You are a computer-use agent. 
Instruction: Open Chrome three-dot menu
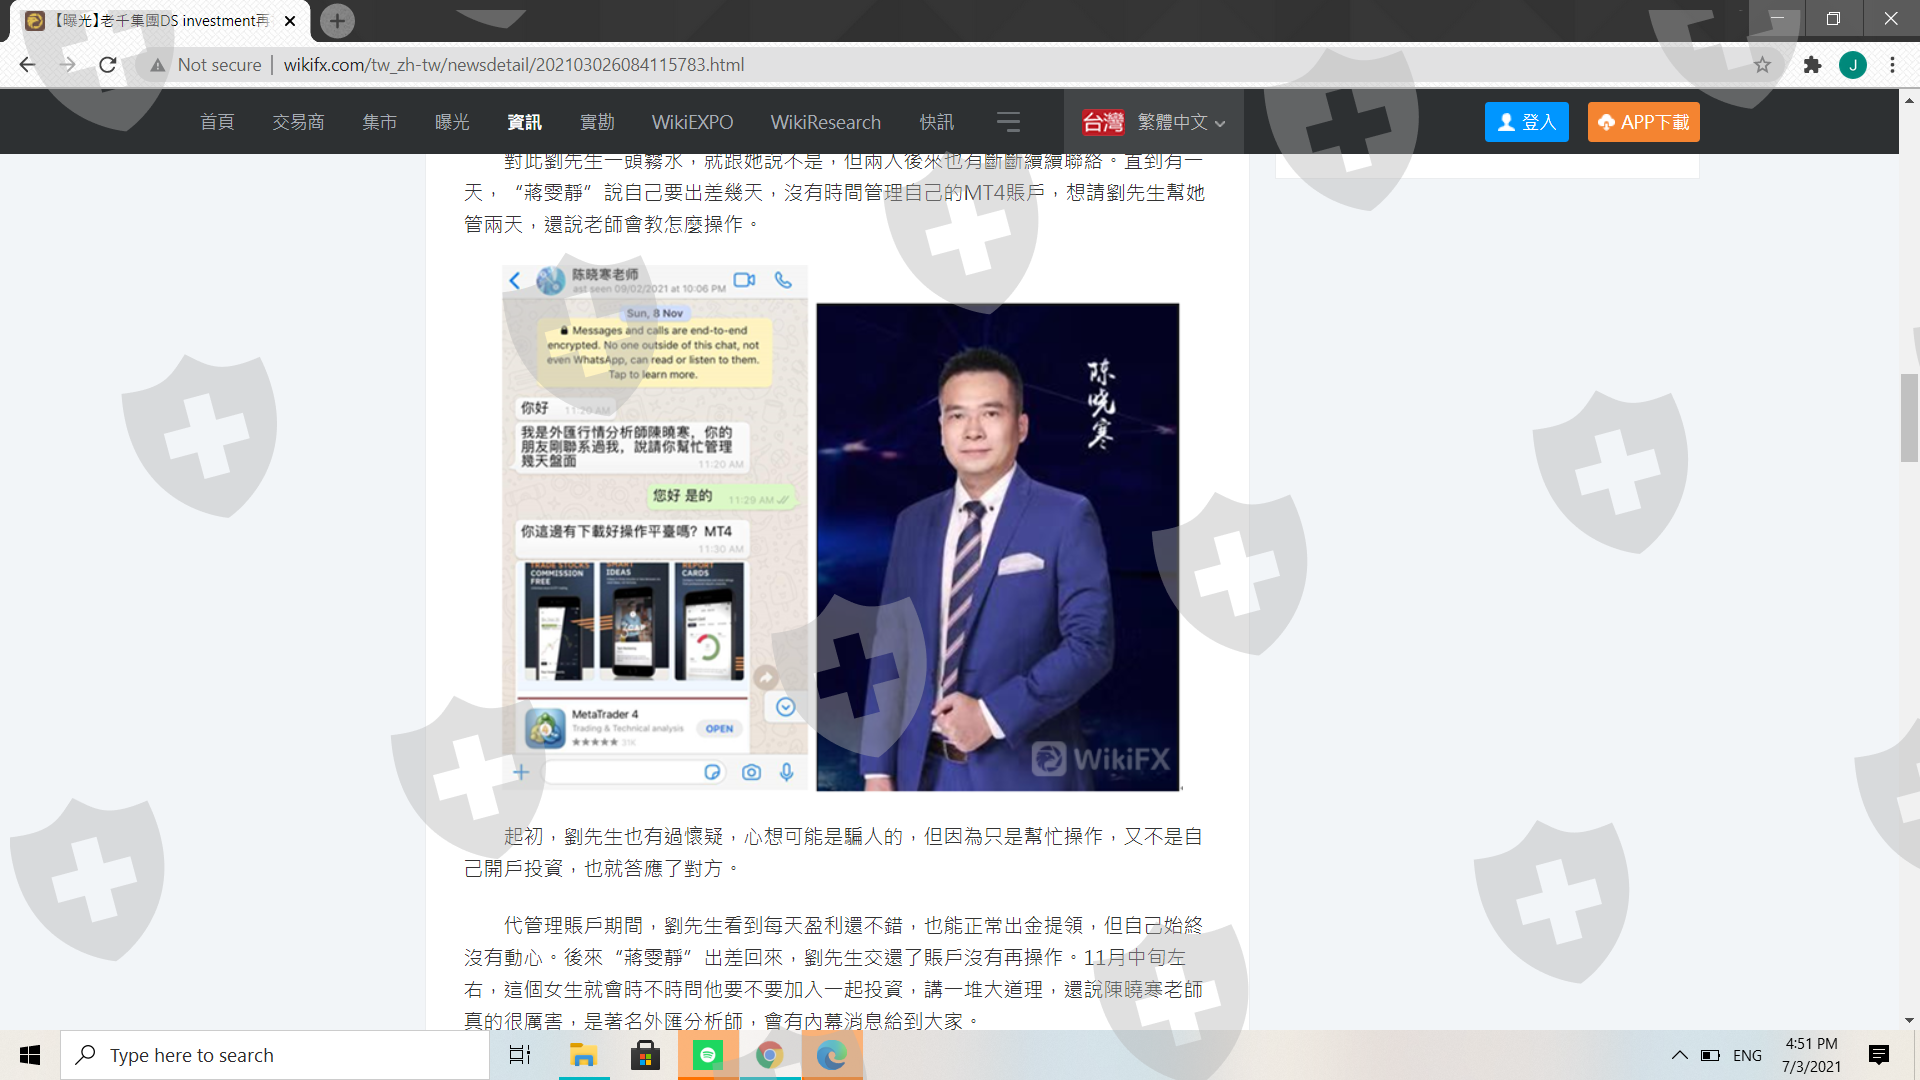[x=1892, y=65]
